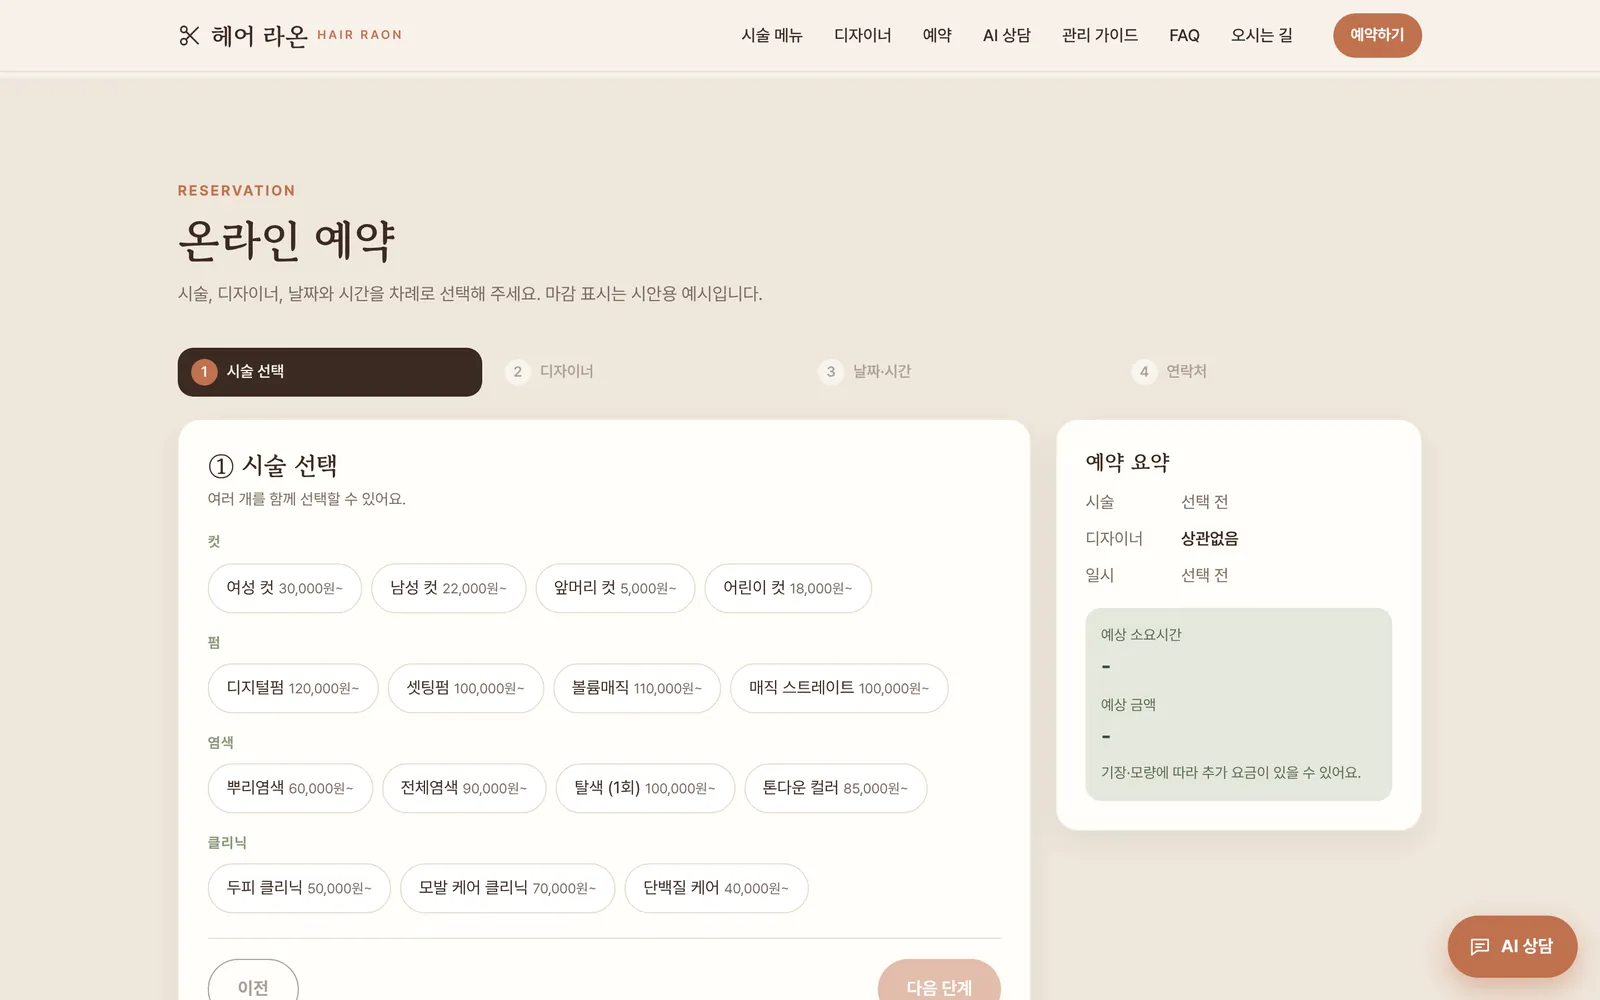Select the 단백질 케어 option

(x=716, y=888)
